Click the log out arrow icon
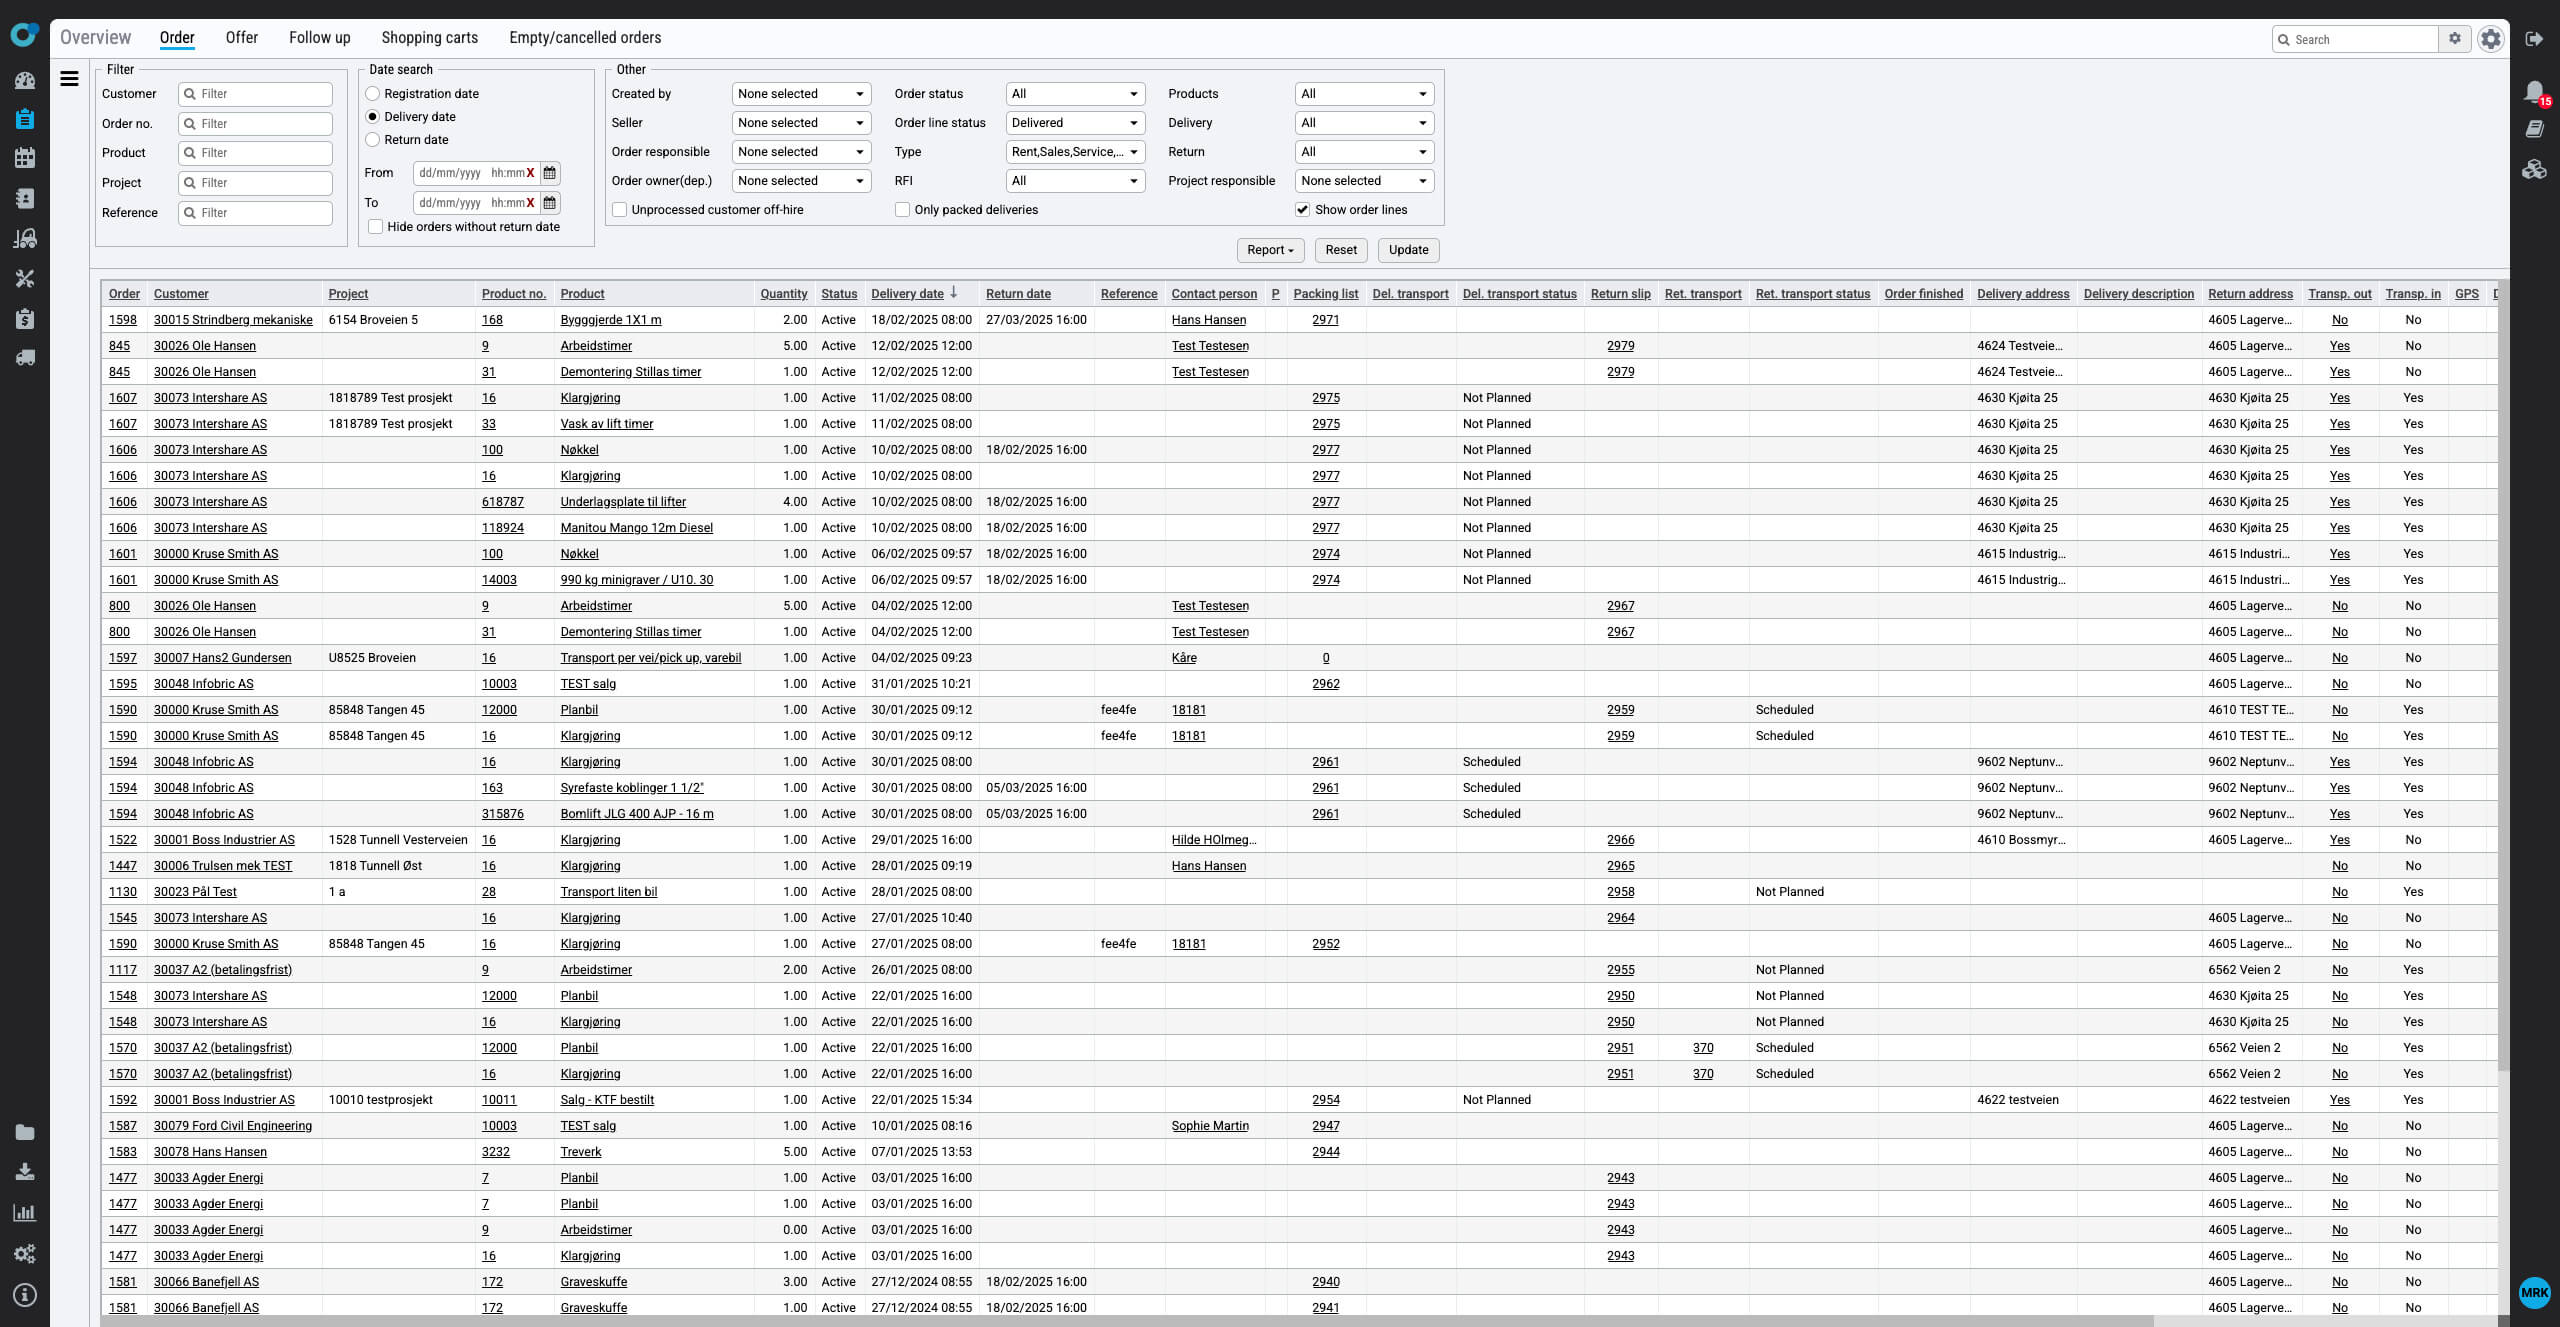This screenshot has height=1327, width=2560. [2534, 39]
